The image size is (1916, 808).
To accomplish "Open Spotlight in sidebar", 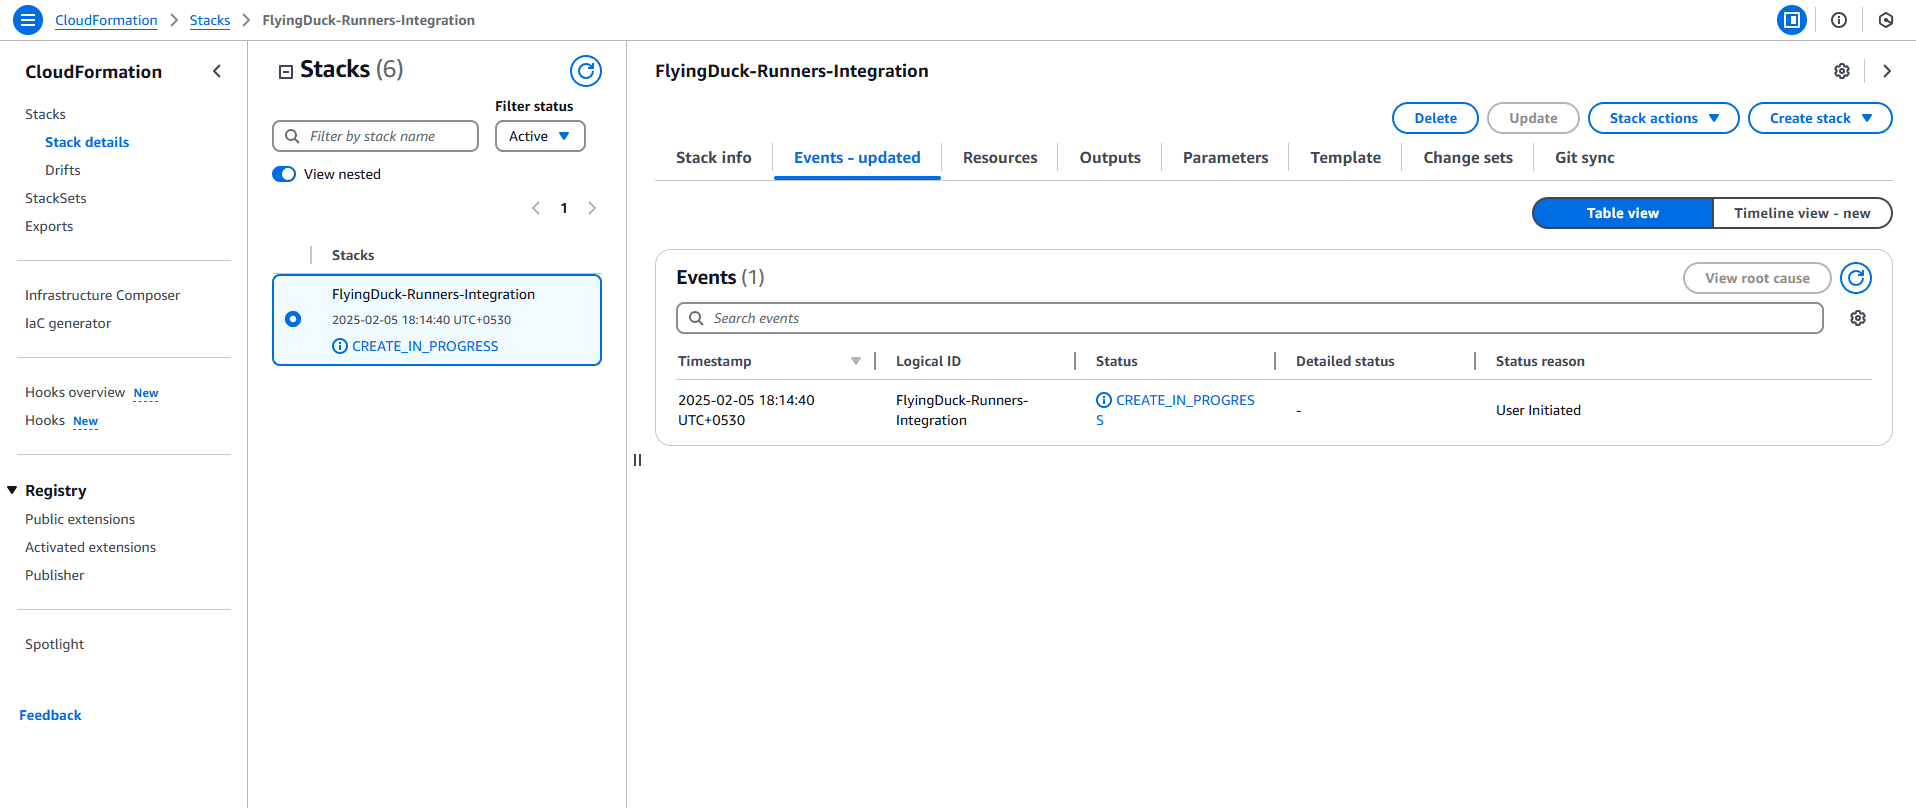I will (54, 644).
